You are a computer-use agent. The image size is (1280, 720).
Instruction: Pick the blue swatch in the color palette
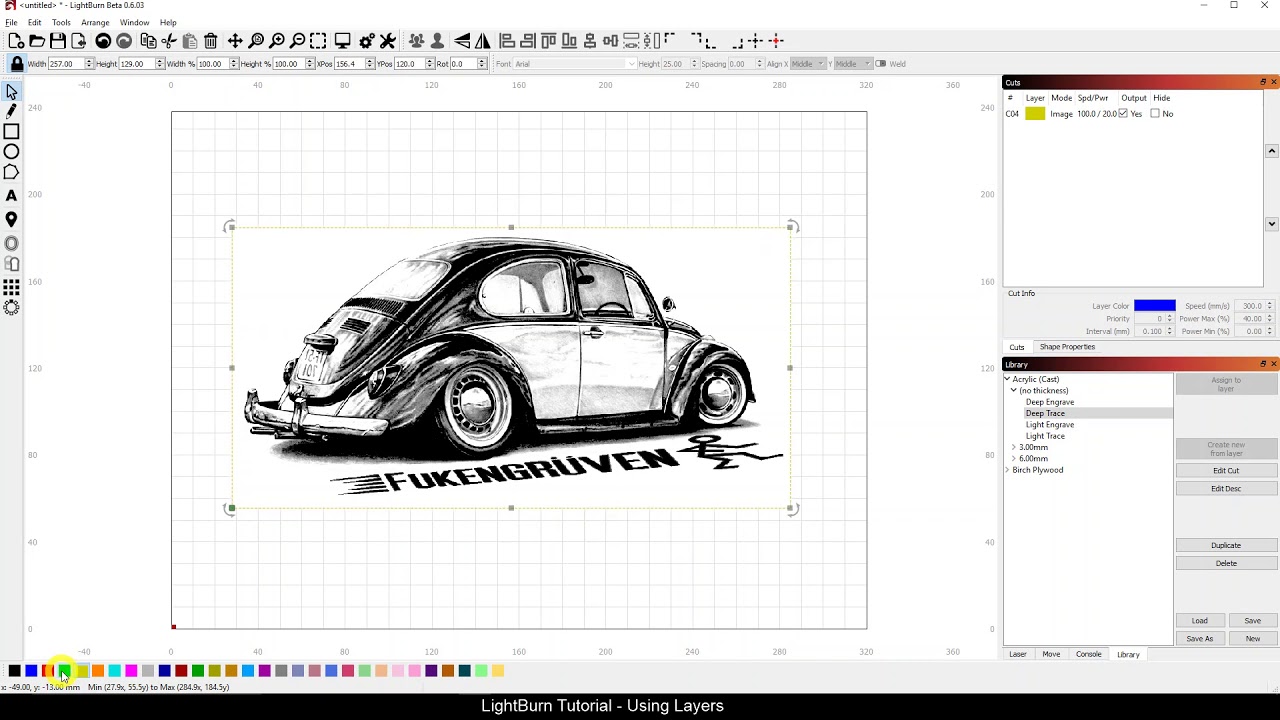pyautogui.click(x=31, y=671)
